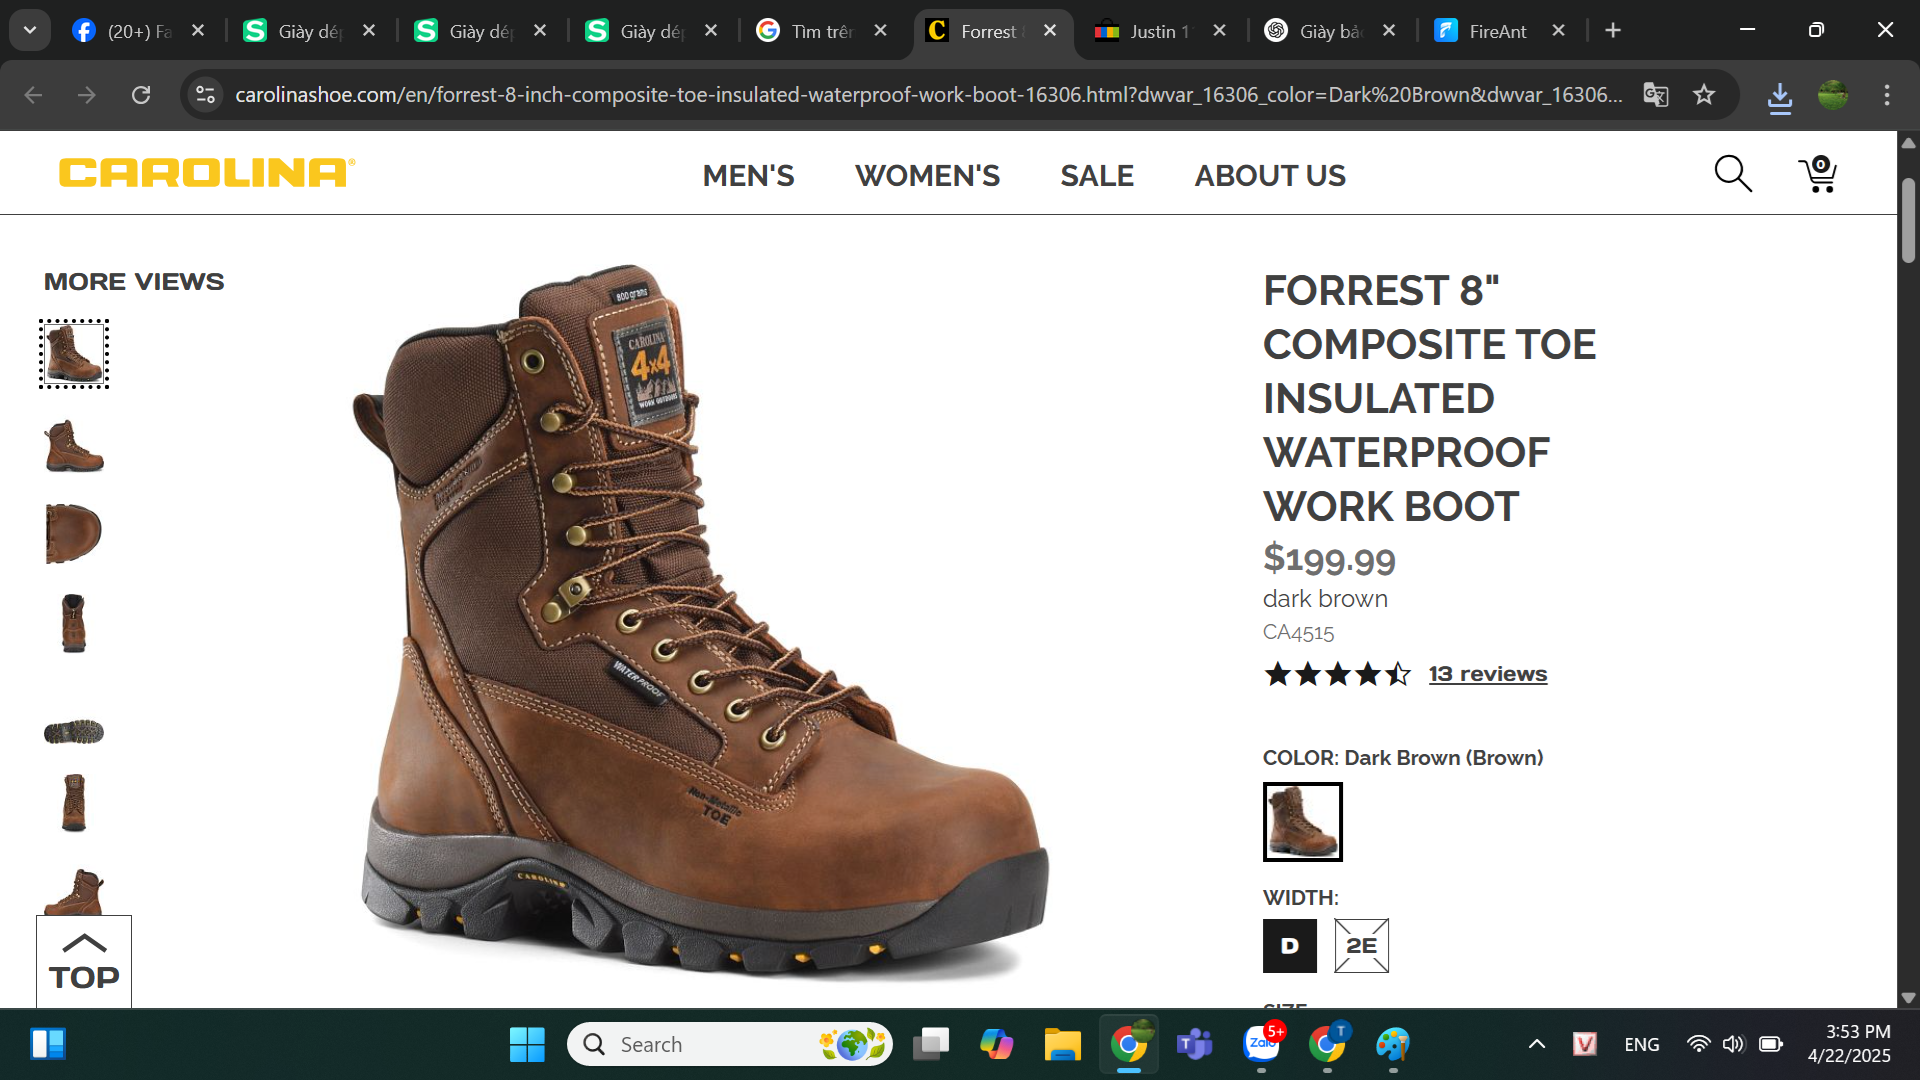Click the TOP back-to-top button
The image size is (1920, 1080).
[x=84, y=962]
